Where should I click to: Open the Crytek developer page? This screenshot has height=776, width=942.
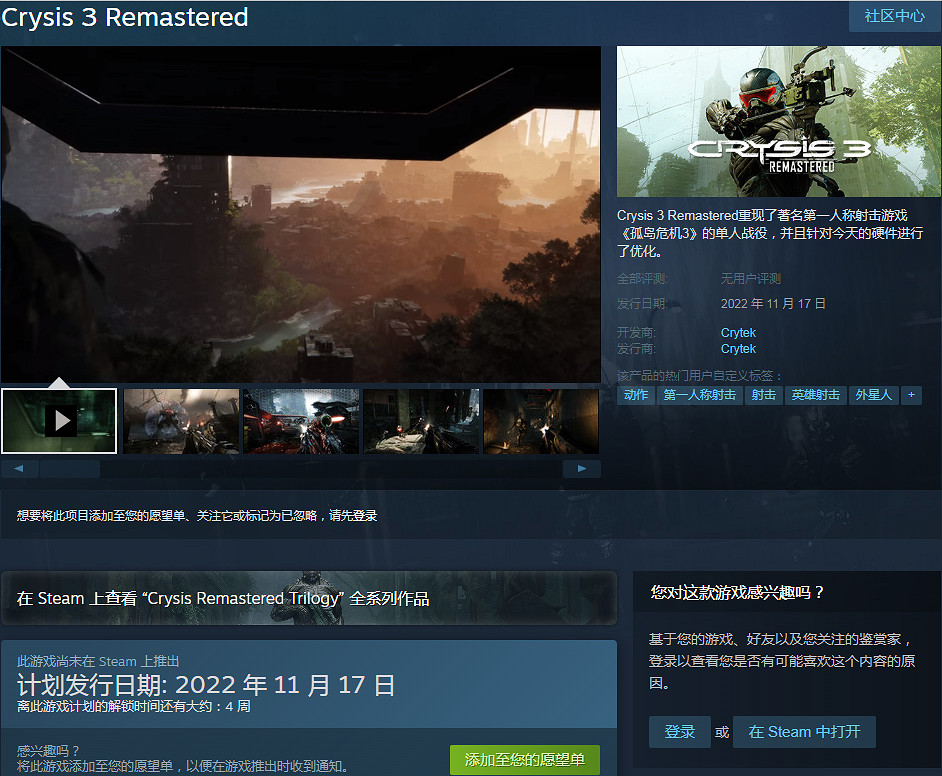pyautogui.click(x=738, y=332)
